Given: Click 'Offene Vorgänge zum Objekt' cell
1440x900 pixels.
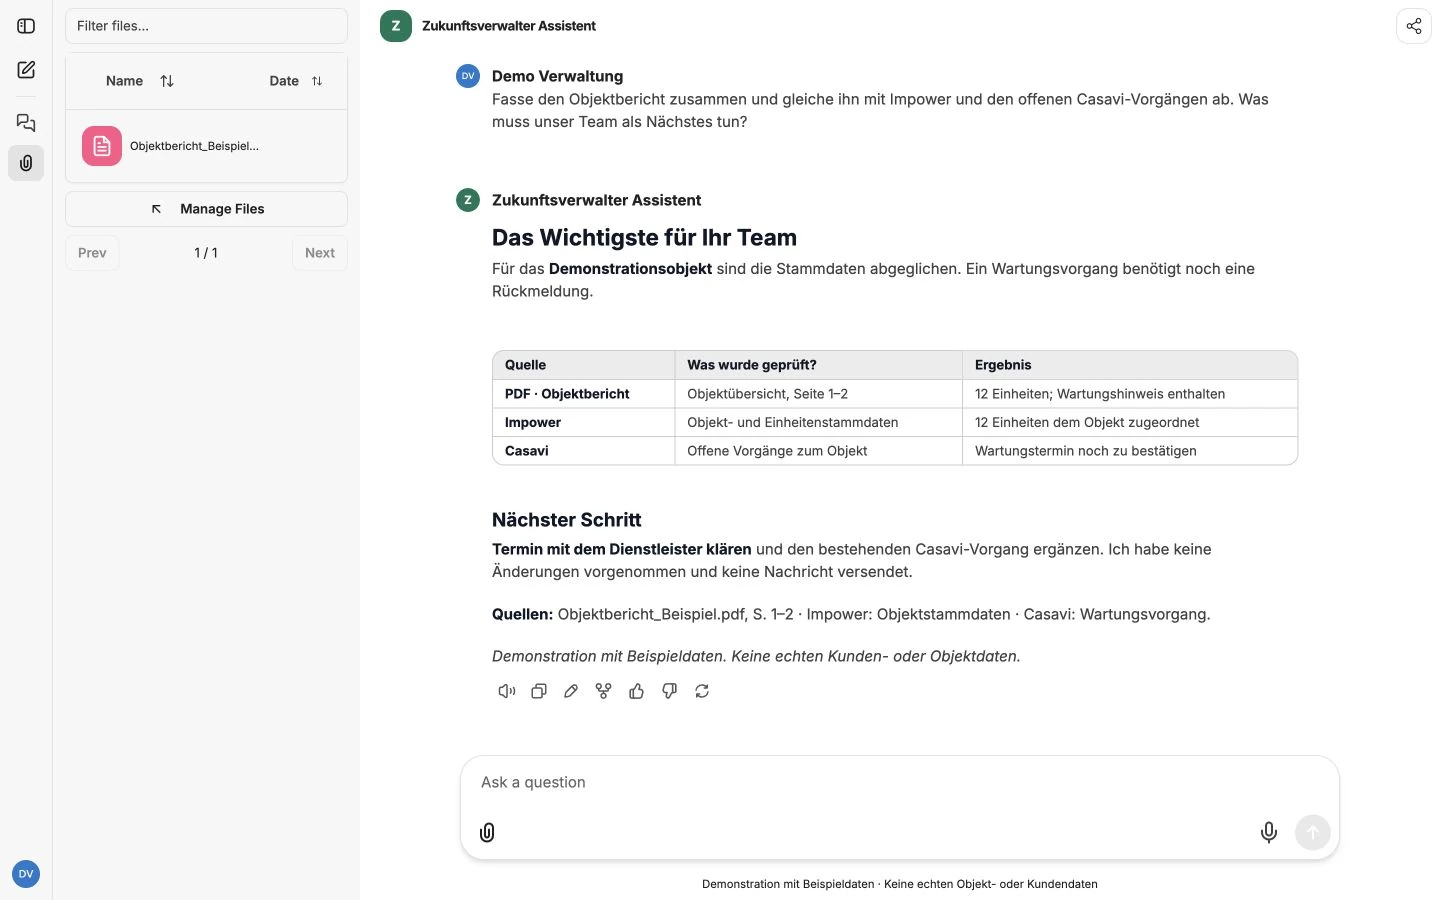Looking at the screenshot, I should [x=819, y=451].
